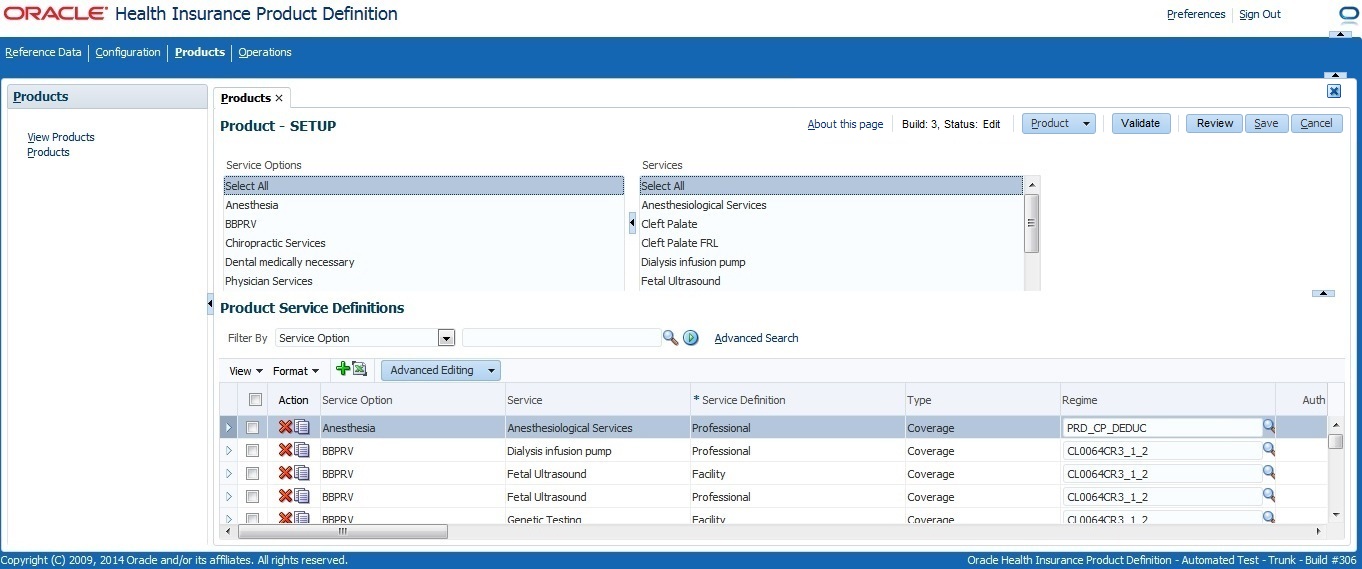
Task: Open regime lookup for PRD_CP_DEDUC
Action: 1269,426
